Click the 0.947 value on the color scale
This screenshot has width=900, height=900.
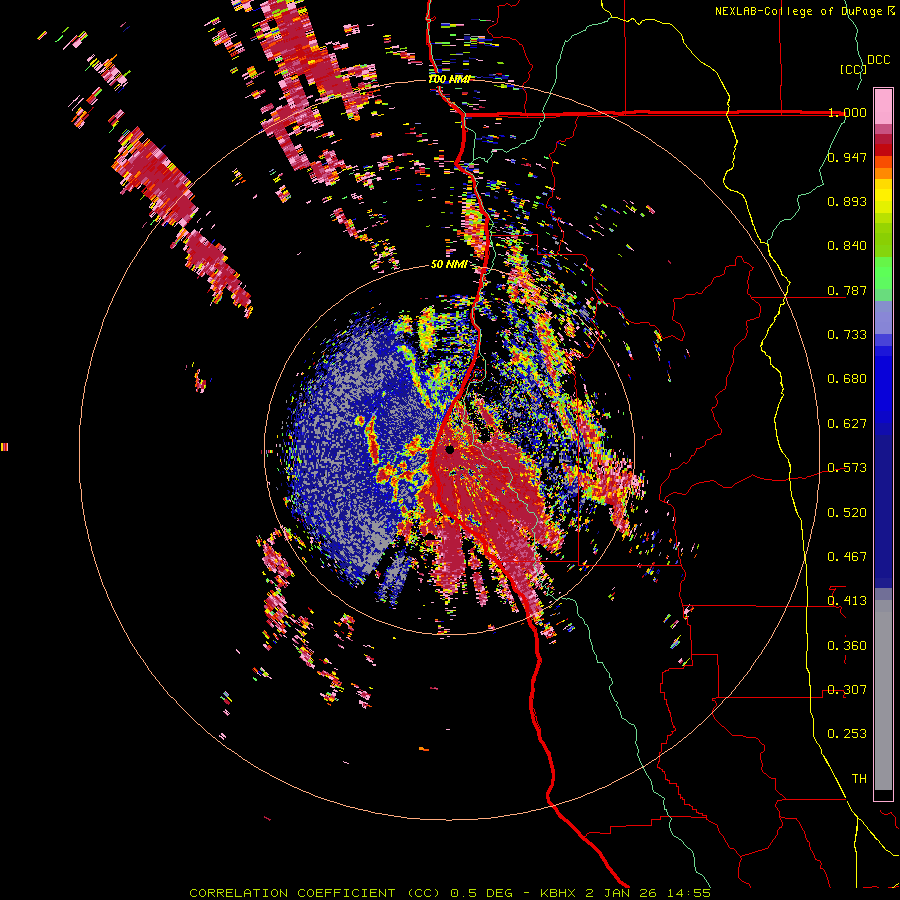pos(847,157)
